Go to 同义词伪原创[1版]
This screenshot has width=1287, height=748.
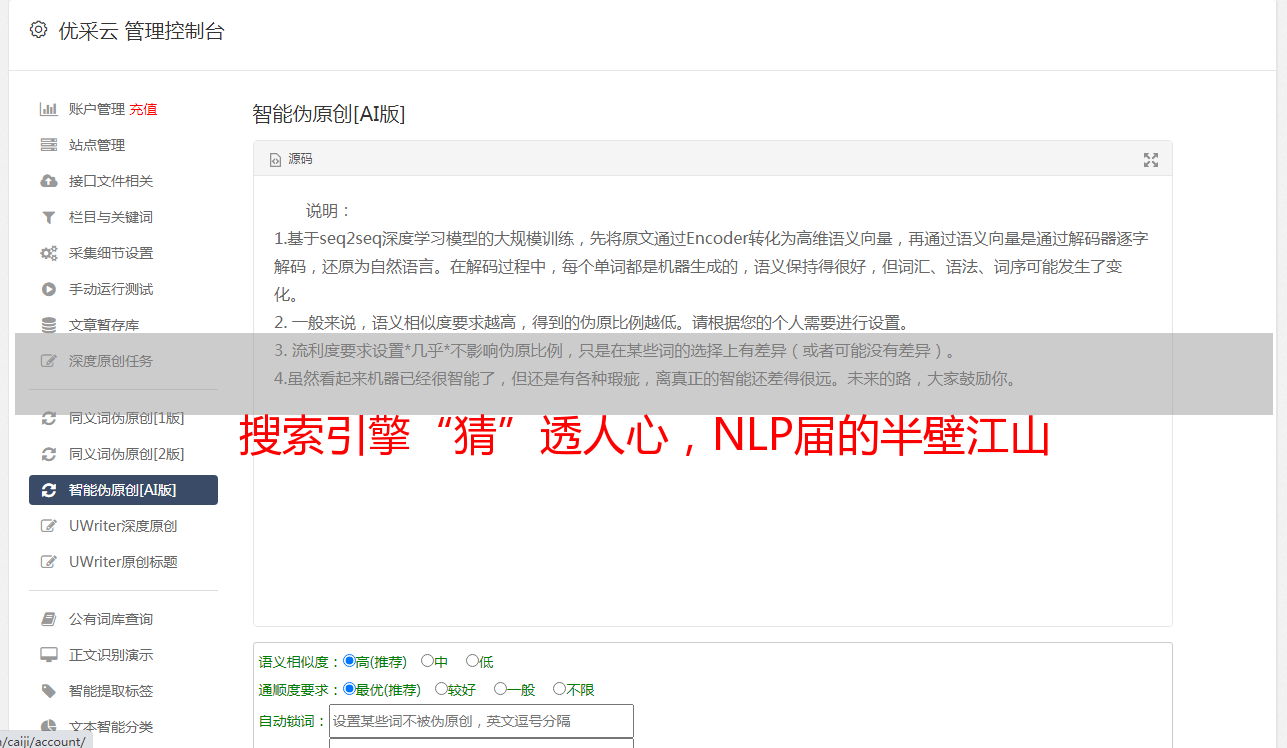pos(127,418)
